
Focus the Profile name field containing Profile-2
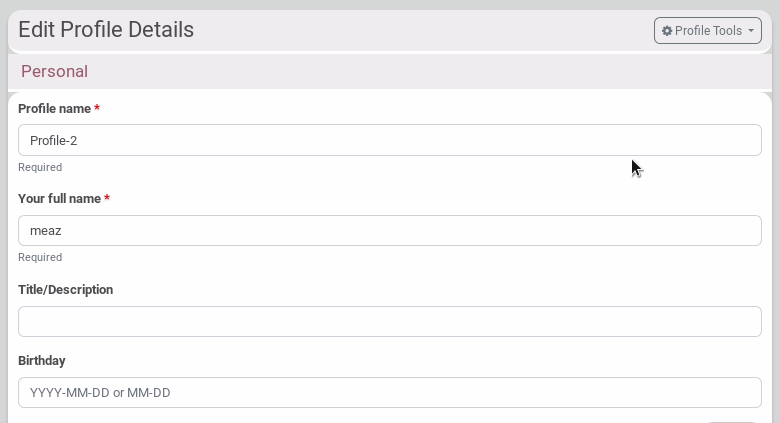390,140
